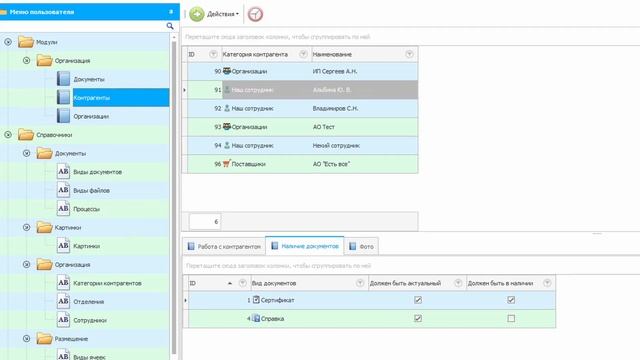Toggle Должен быть в наличии for Сертификат
640x360 pixels.
tap(511, 300)
